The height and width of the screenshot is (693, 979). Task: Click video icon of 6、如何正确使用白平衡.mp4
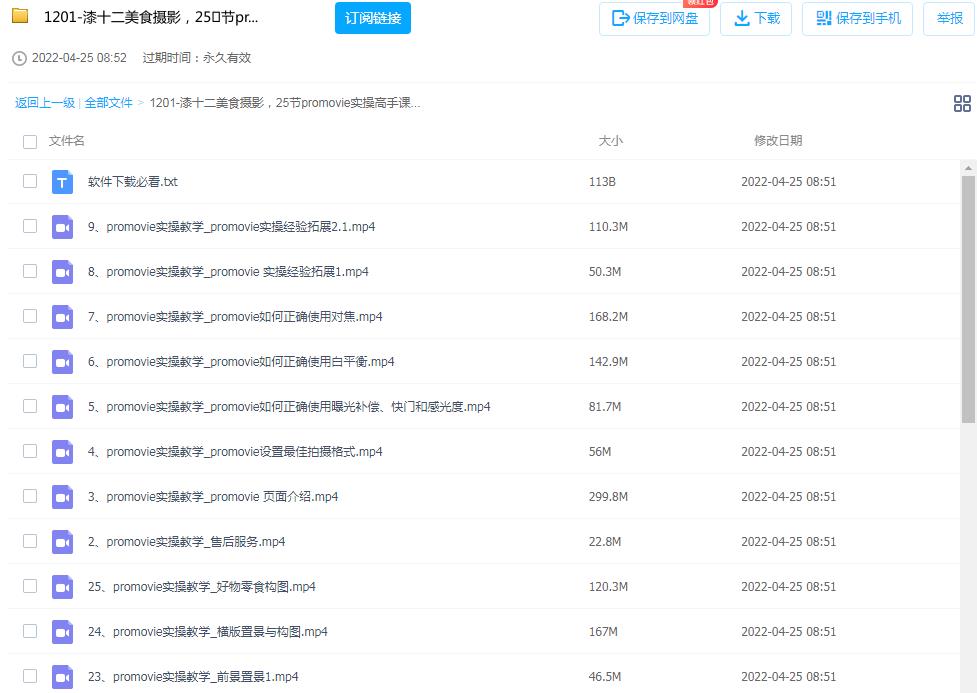pos(62,361)
